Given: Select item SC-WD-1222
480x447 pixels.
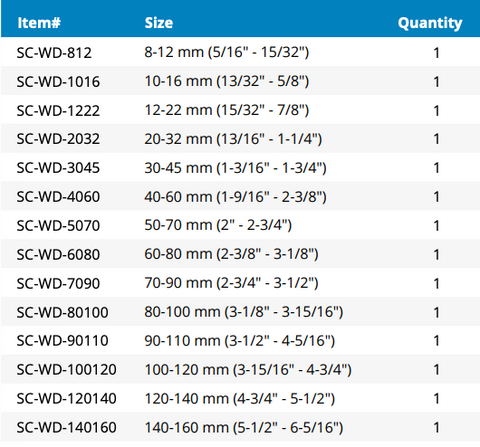Looking at the screenshot, I should pos(58,111).
